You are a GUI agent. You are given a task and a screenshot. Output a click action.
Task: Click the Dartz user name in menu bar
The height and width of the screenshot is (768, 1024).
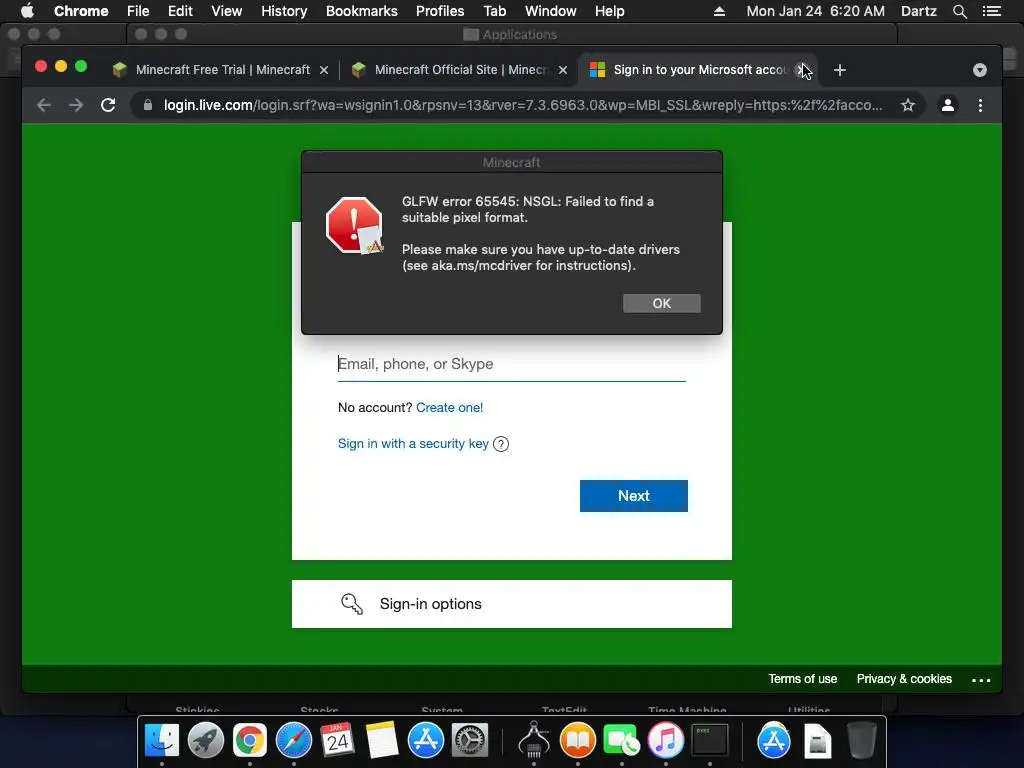(919, 11)
